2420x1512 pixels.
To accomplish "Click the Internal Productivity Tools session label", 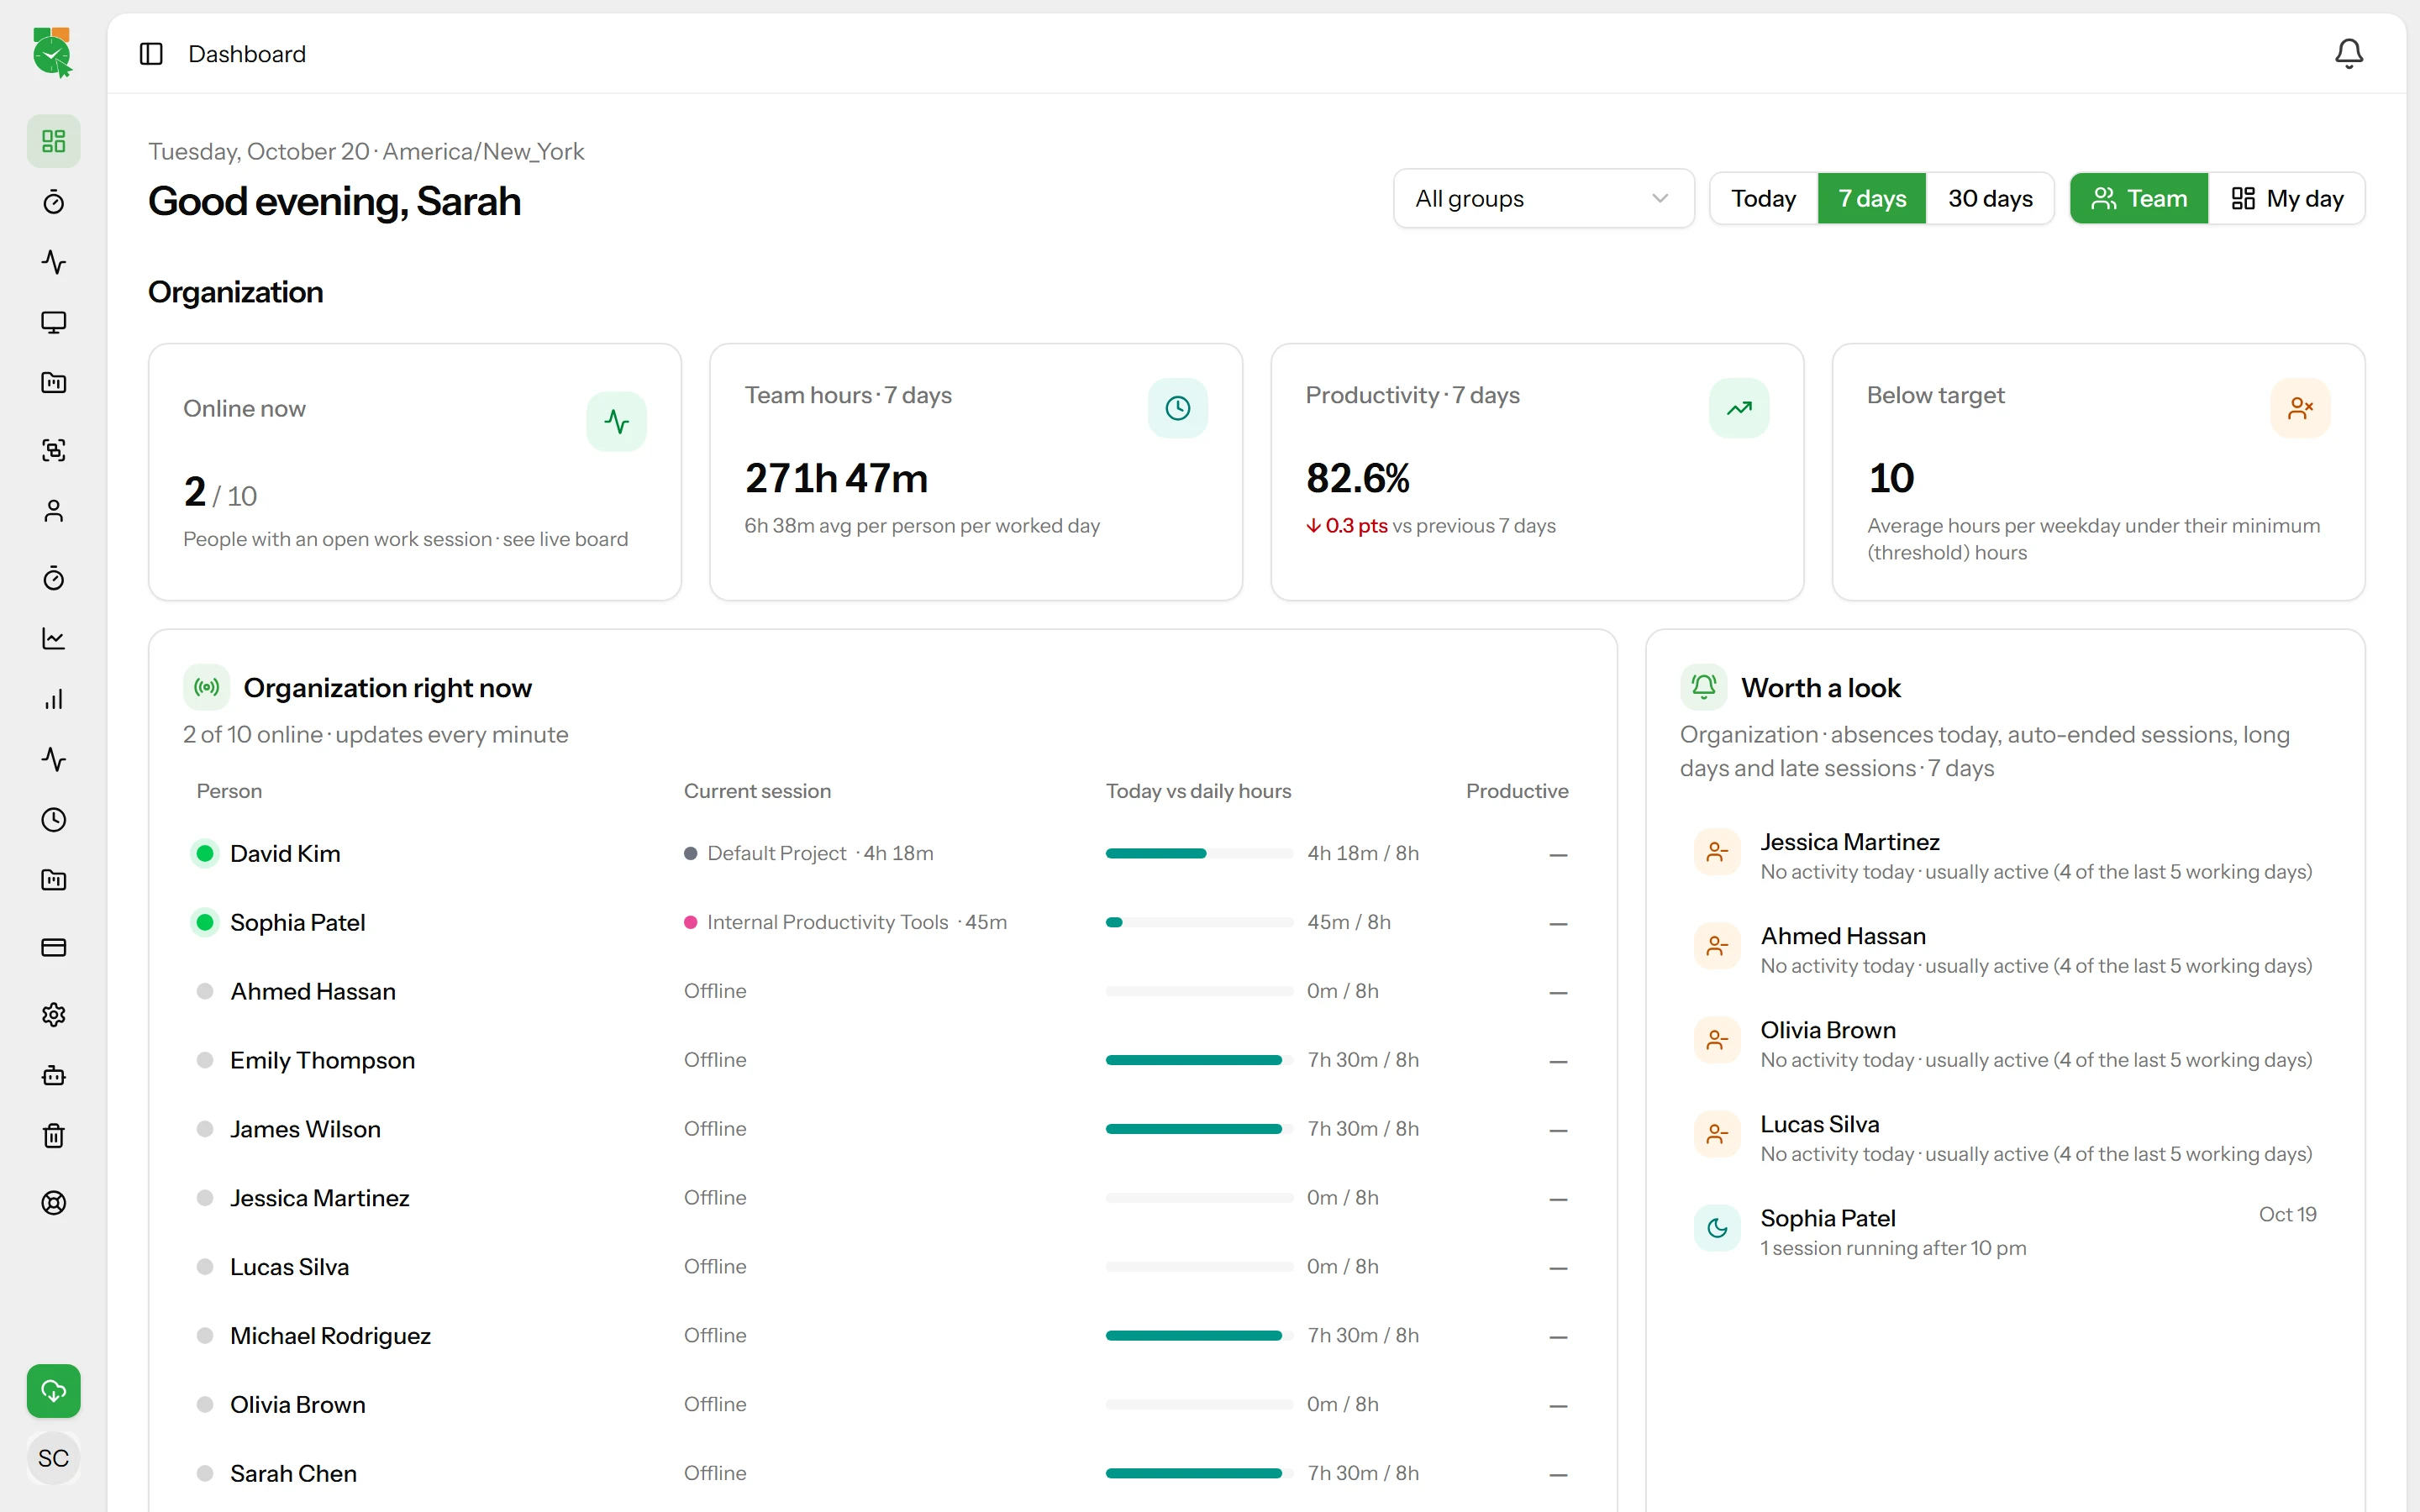I will coord(827,923).
